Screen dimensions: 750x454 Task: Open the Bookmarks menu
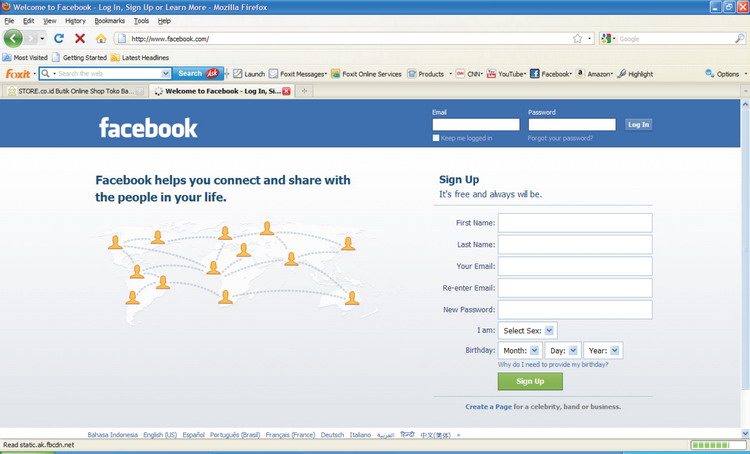click(110, 21)
